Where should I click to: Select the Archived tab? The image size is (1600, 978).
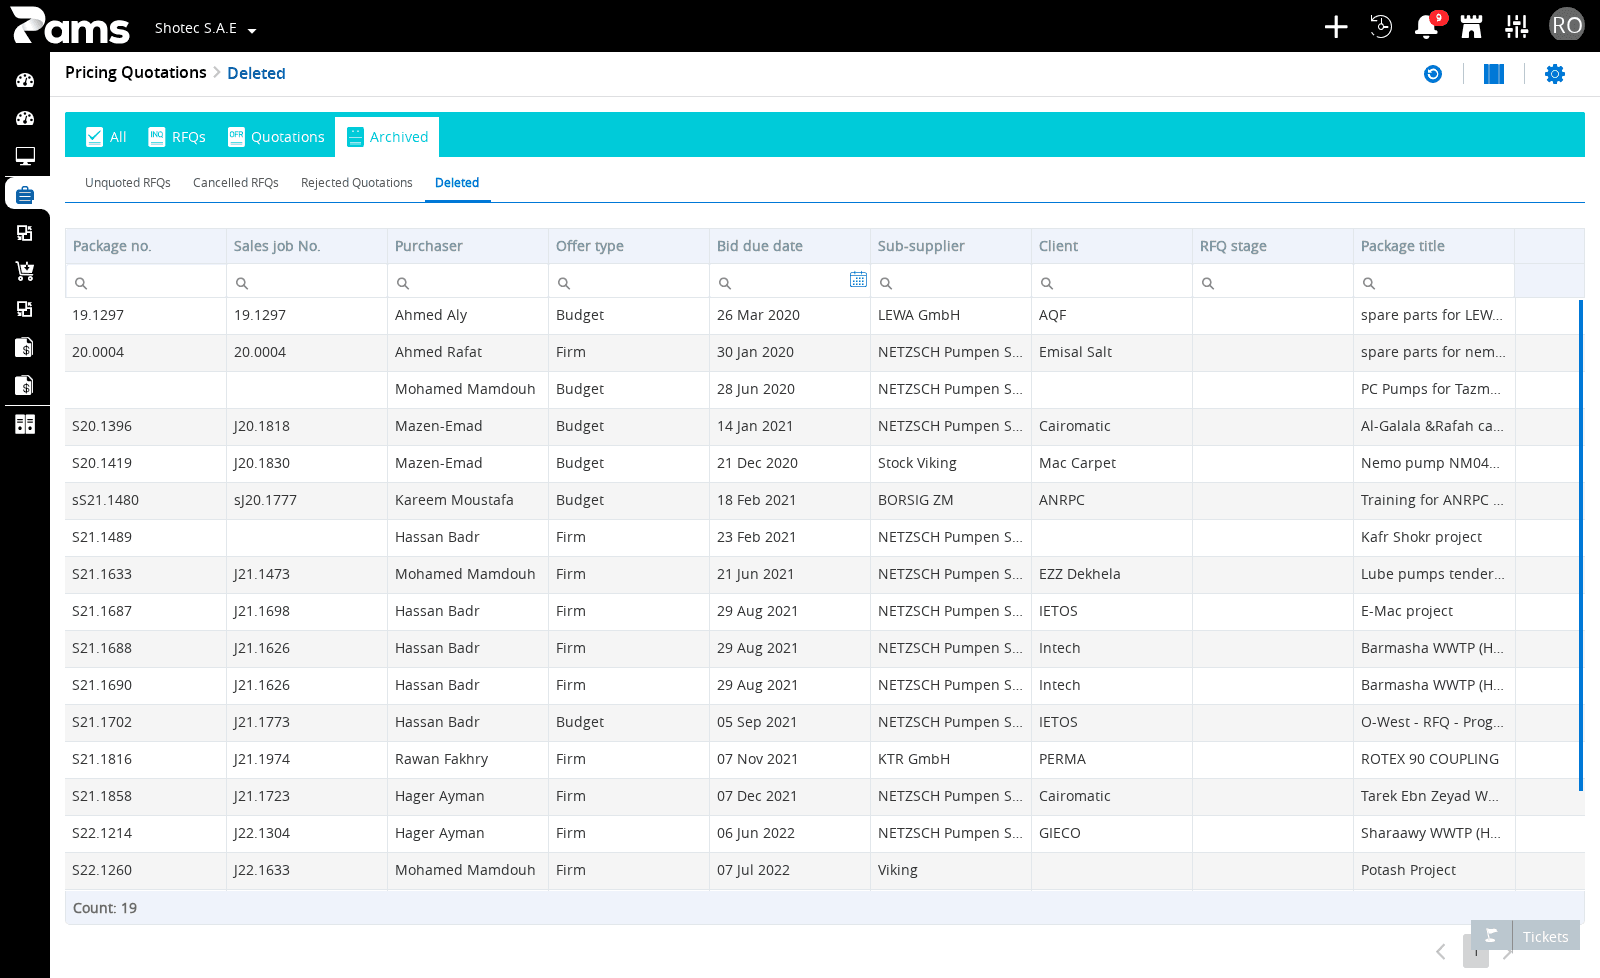pos(387,137)
